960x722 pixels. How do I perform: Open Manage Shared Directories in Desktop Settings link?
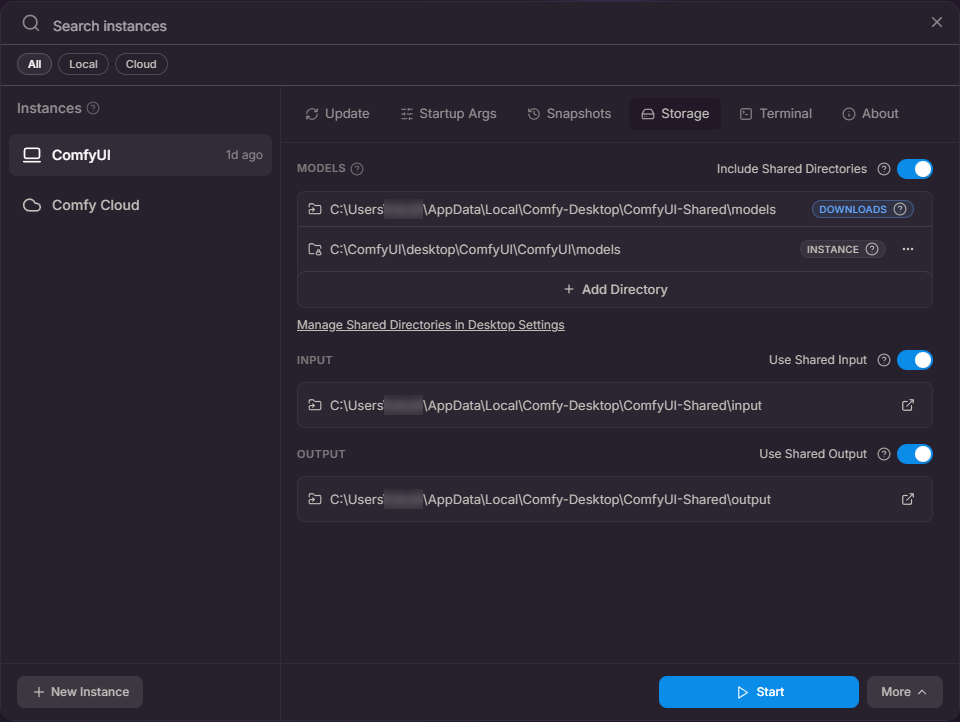click(x=430, y=325)
